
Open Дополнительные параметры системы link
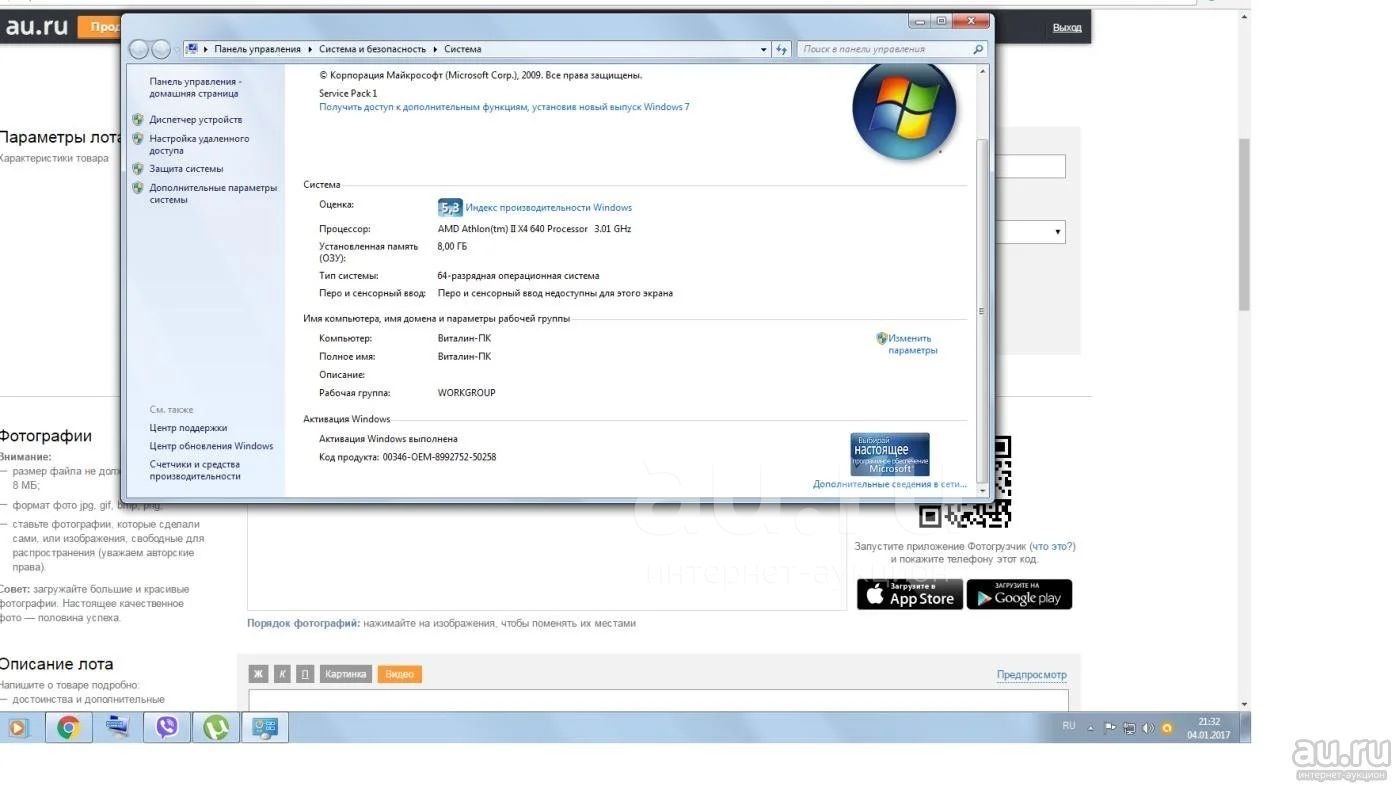pyautogui.click(x=213, y=194)
